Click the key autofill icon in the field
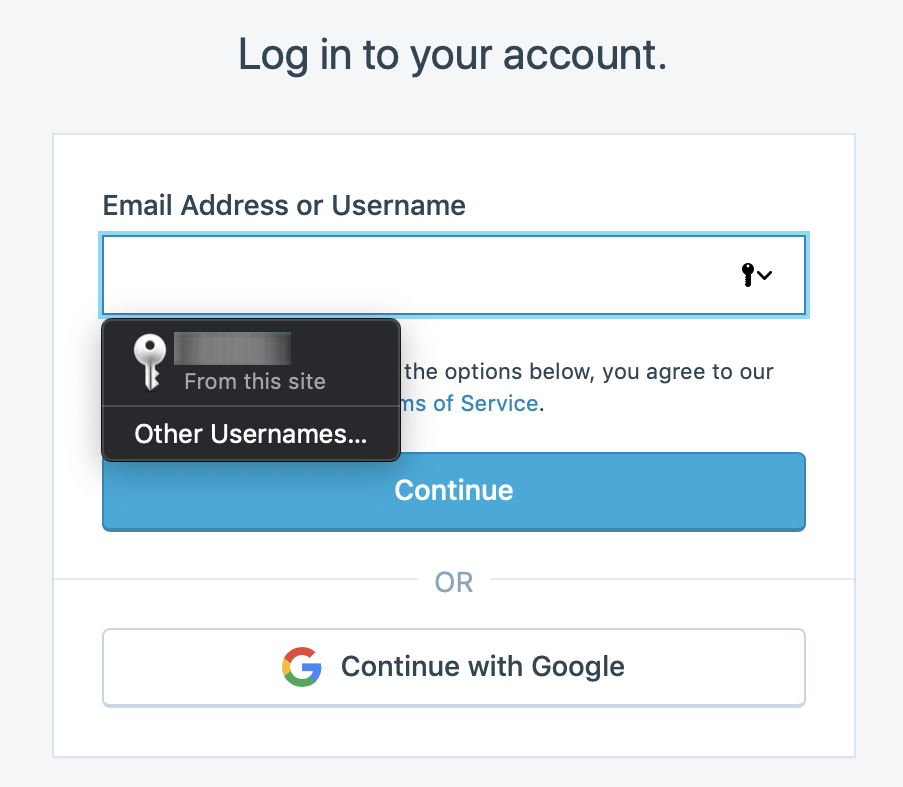Viewport: 903px width, 787px height. click(748, 275)
